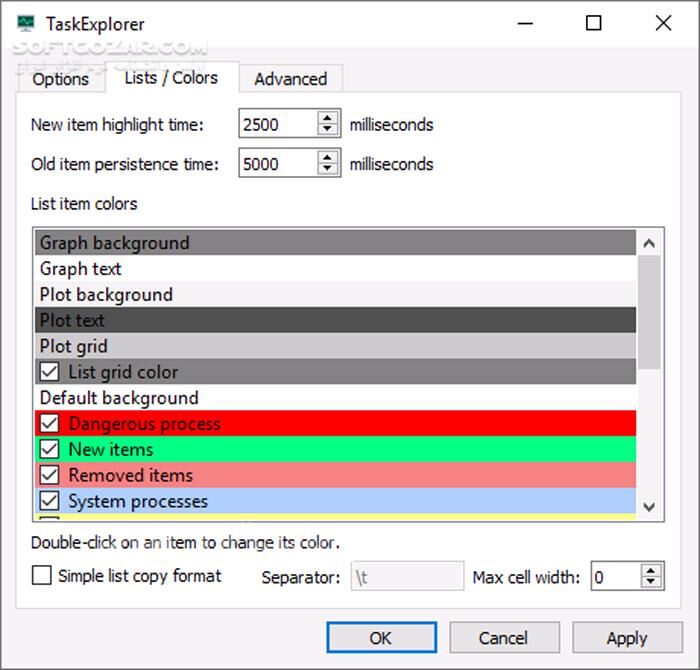Screen dimensions: 700x670
Task: Select the Graph background color row
Action: pos(335,243)
